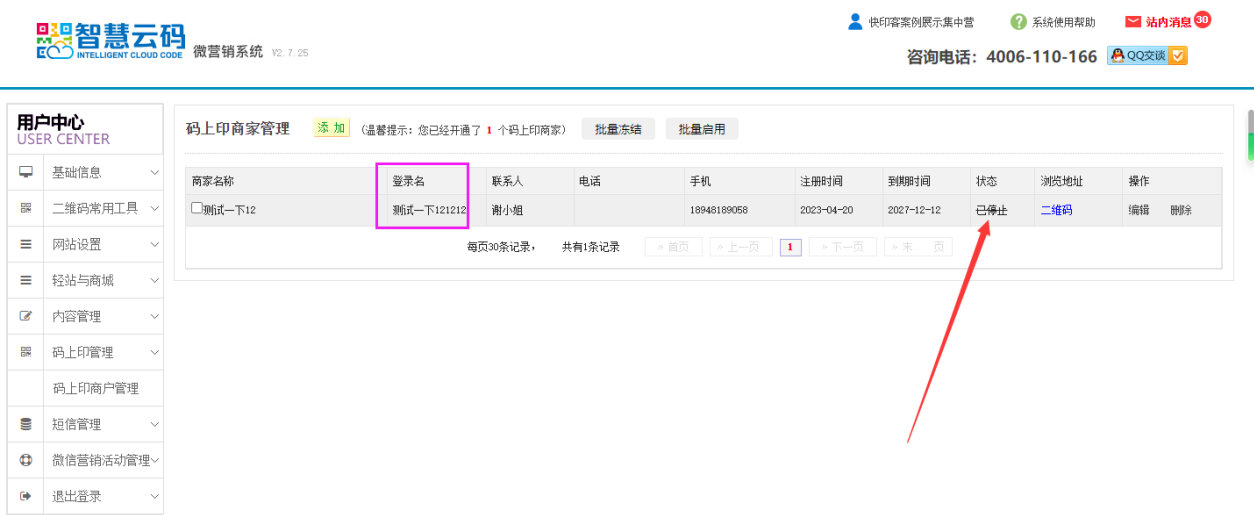Click the green vertical scrollbar on right
This screenshot has height=515, width=1254.
(1249, 135)
